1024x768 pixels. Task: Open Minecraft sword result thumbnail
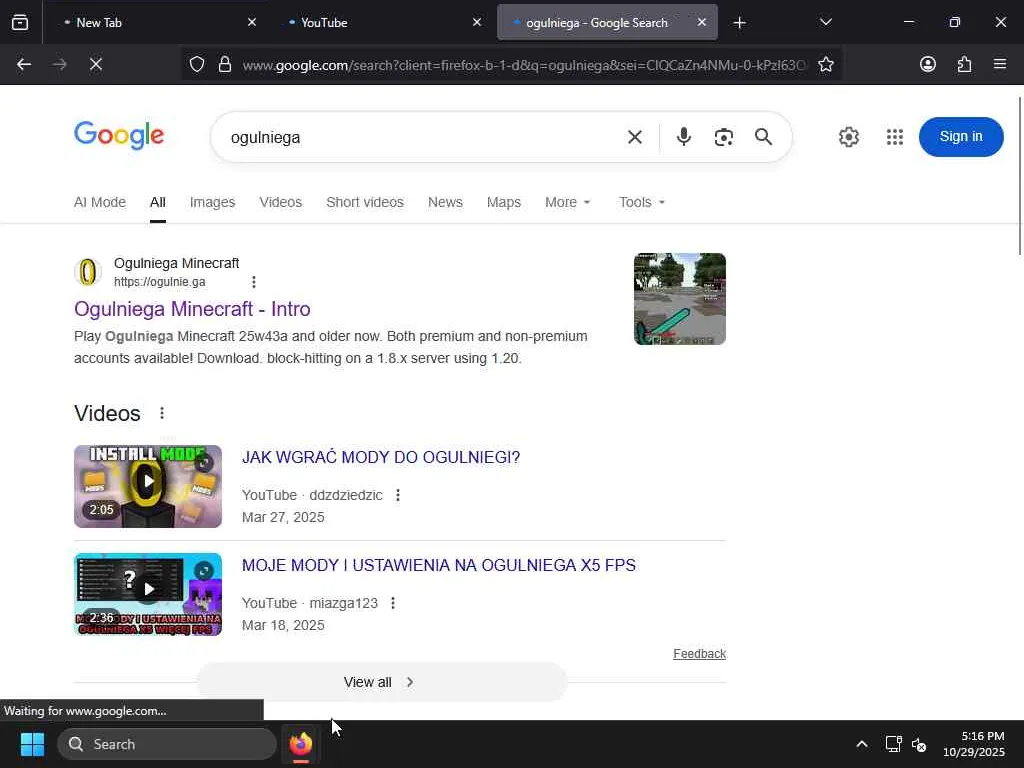679,299
